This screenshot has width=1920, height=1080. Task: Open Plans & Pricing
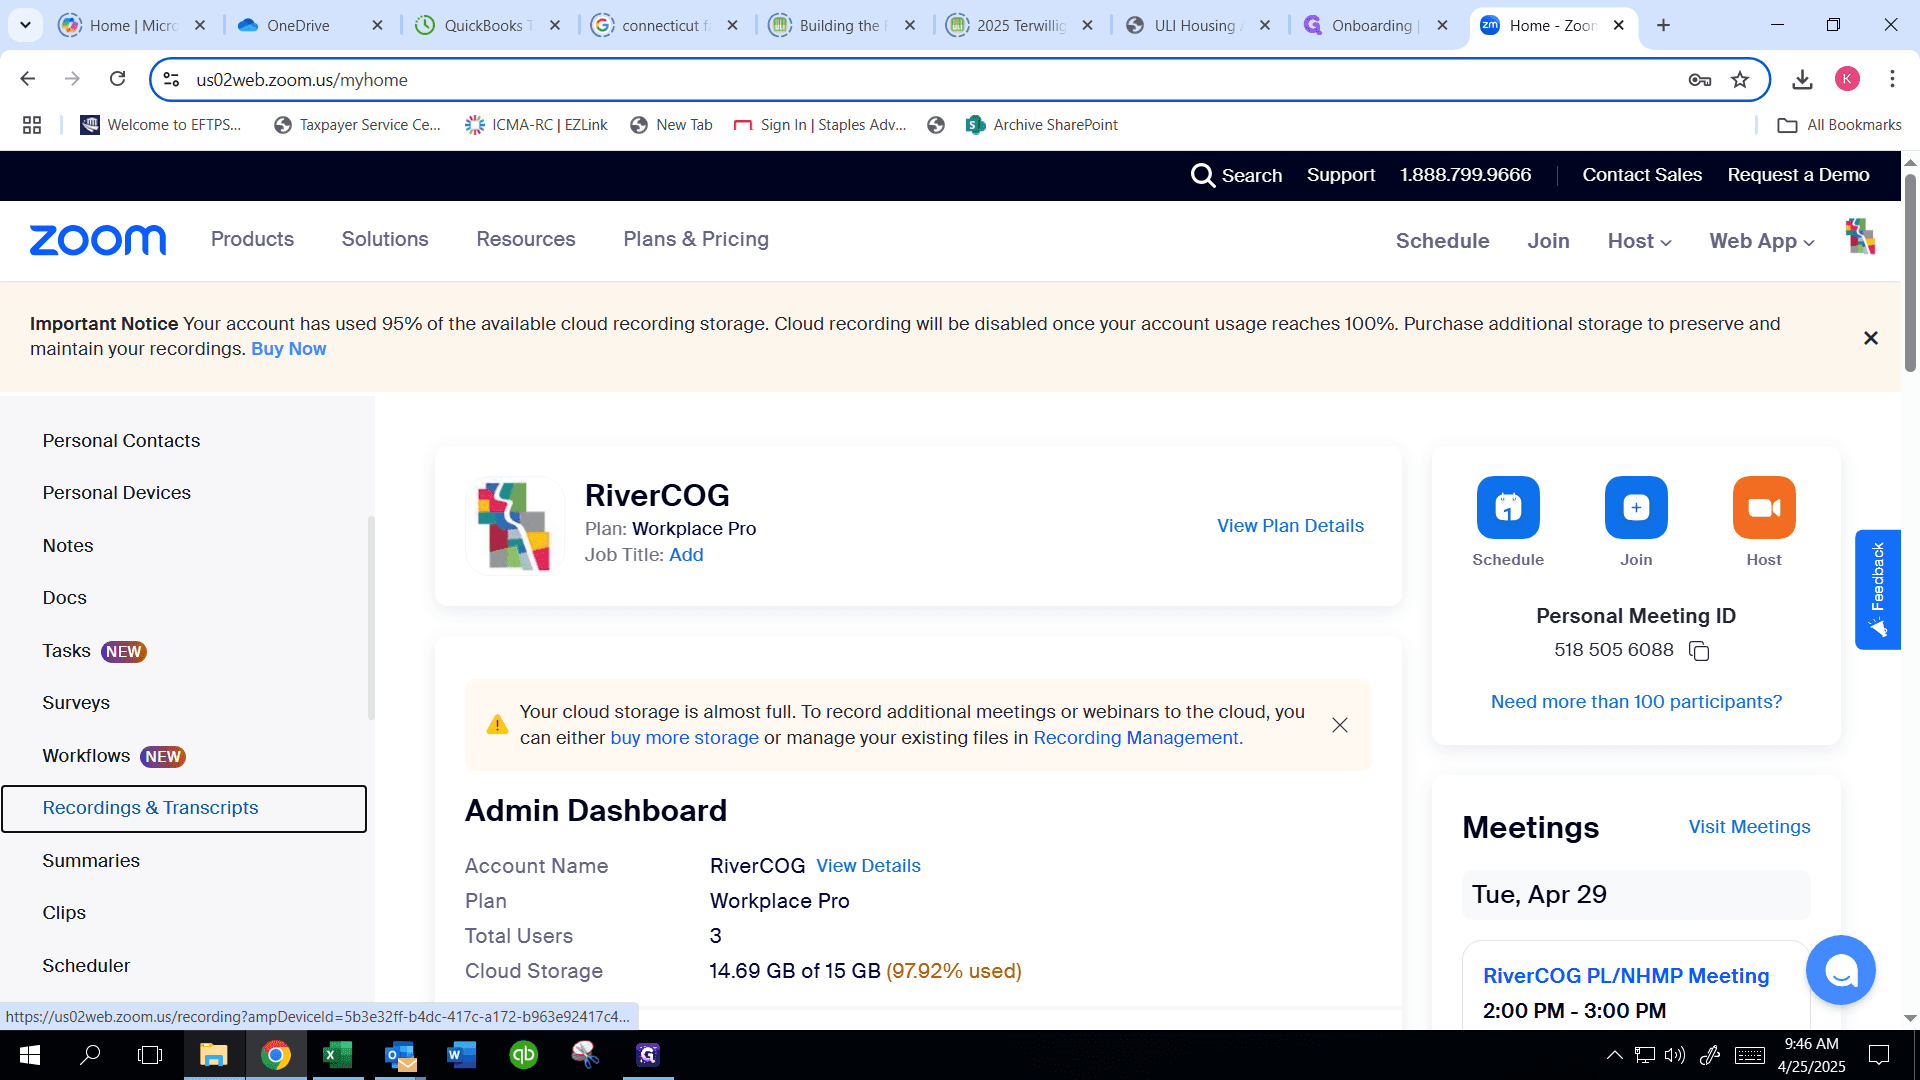(x=696, y=239)
